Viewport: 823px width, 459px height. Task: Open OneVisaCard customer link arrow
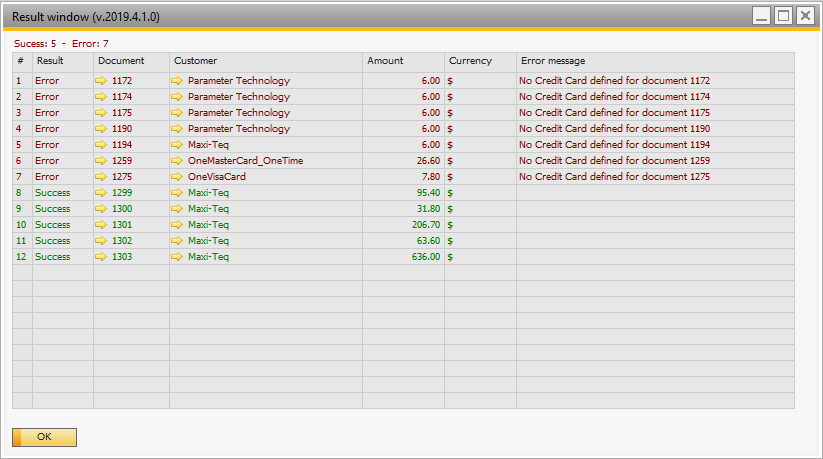177,177
